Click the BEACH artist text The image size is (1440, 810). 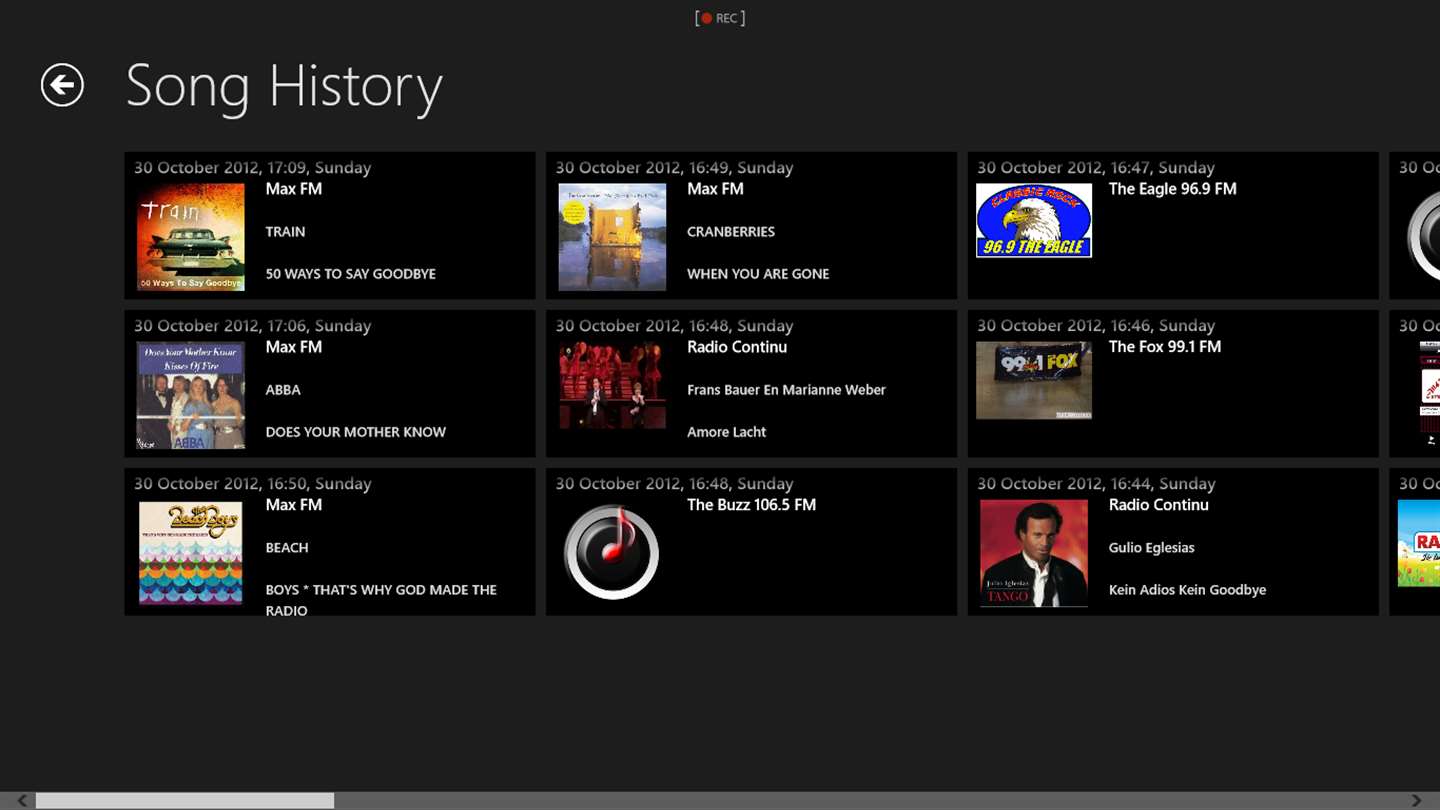(x=287, y=548)
